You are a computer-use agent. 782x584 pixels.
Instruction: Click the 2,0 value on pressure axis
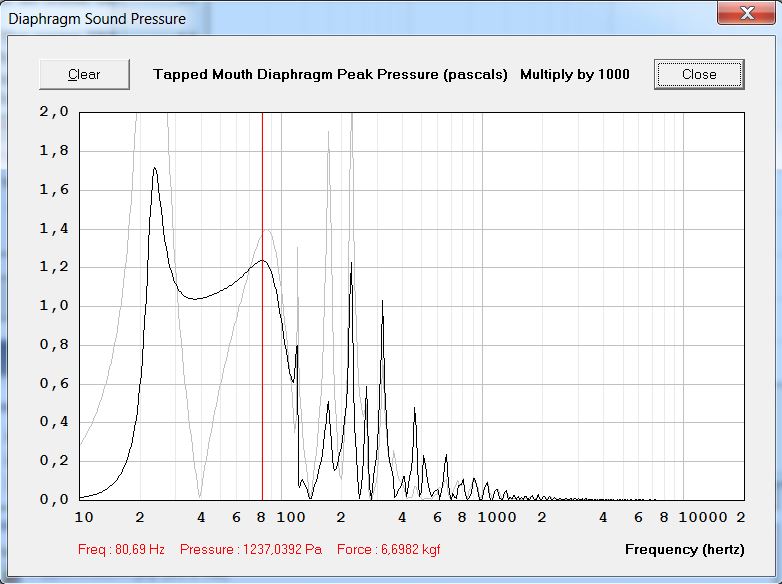[54, 111]
